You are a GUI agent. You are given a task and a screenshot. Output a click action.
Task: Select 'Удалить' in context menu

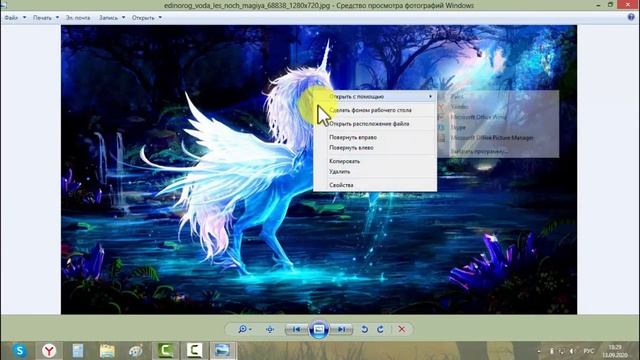click(375, 172)
